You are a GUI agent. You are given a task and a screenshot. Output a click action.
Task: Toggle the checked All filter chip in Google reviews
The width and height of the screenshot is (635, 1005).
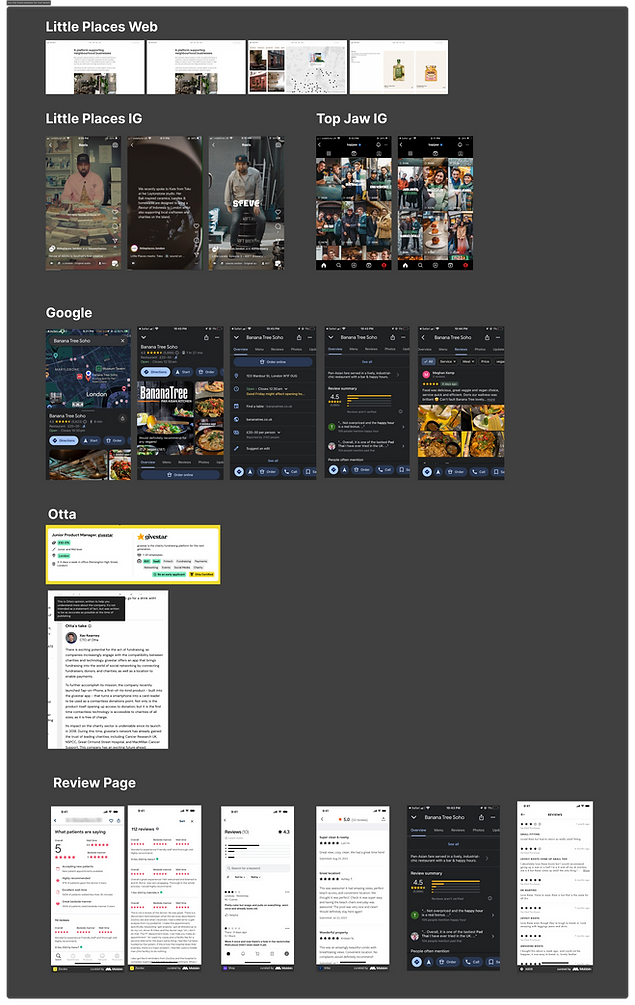428,361
